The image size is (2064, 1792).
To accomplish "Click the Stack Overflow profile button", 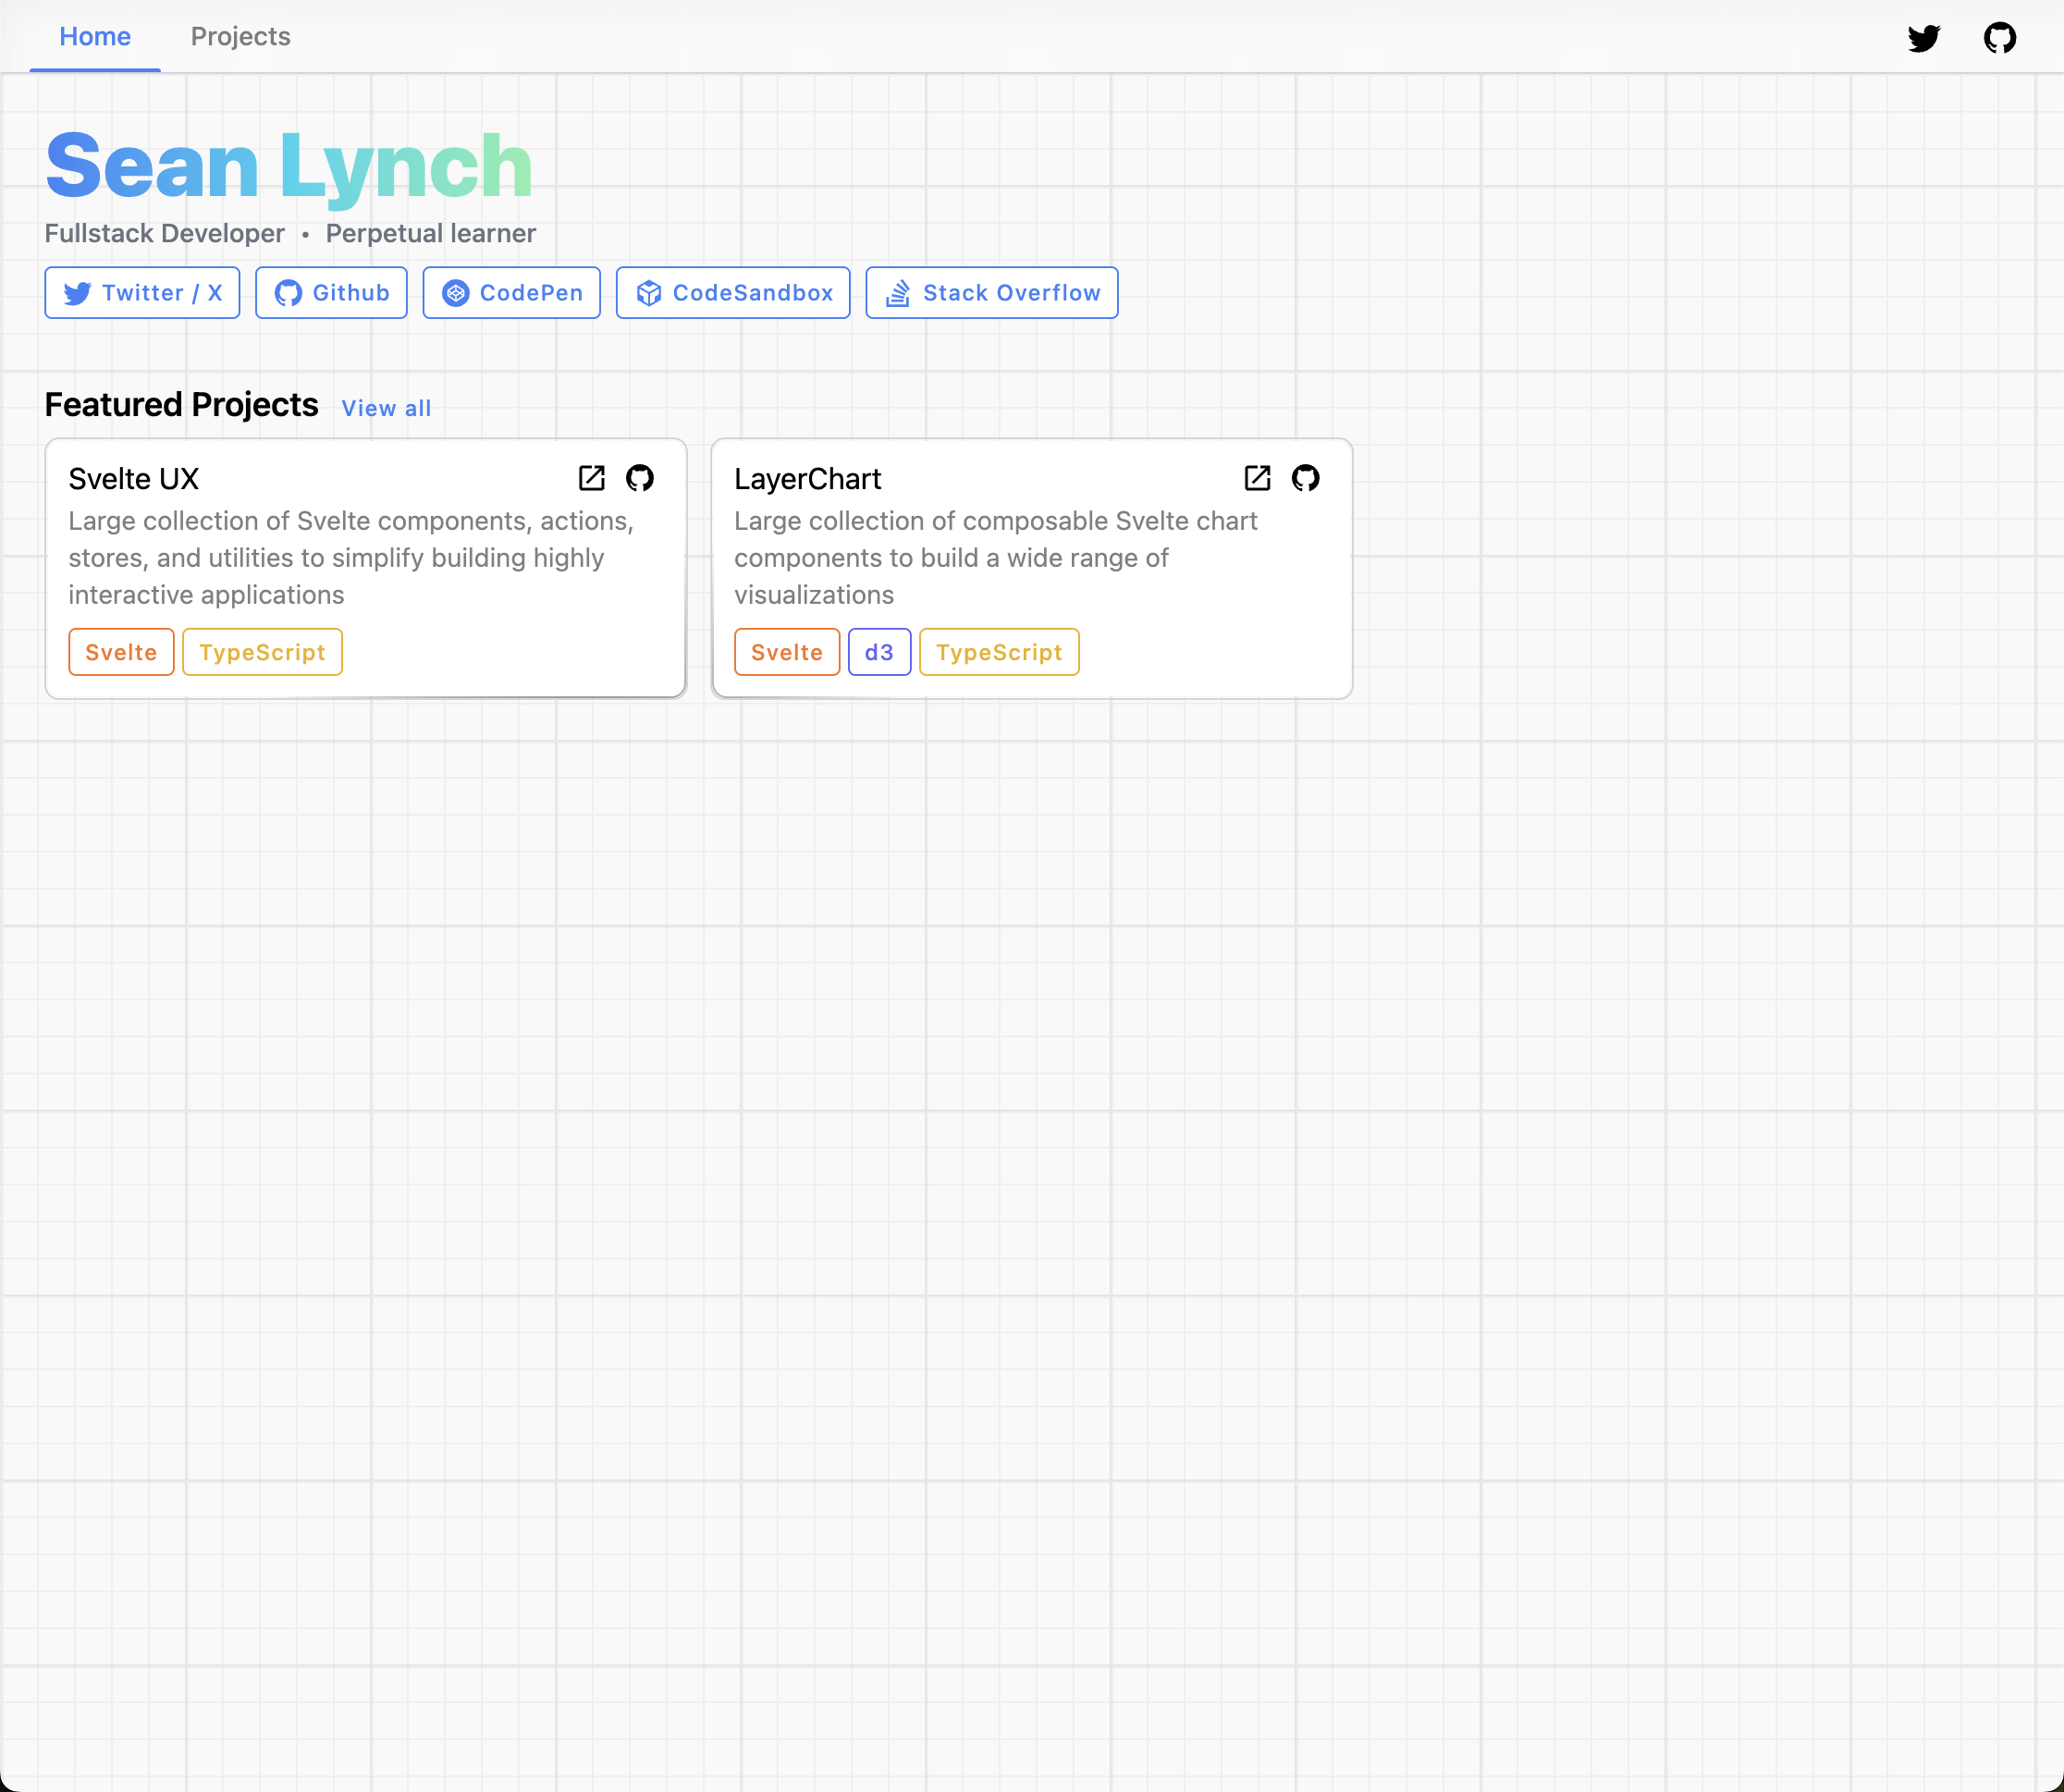I will click(x=991, y=292).
